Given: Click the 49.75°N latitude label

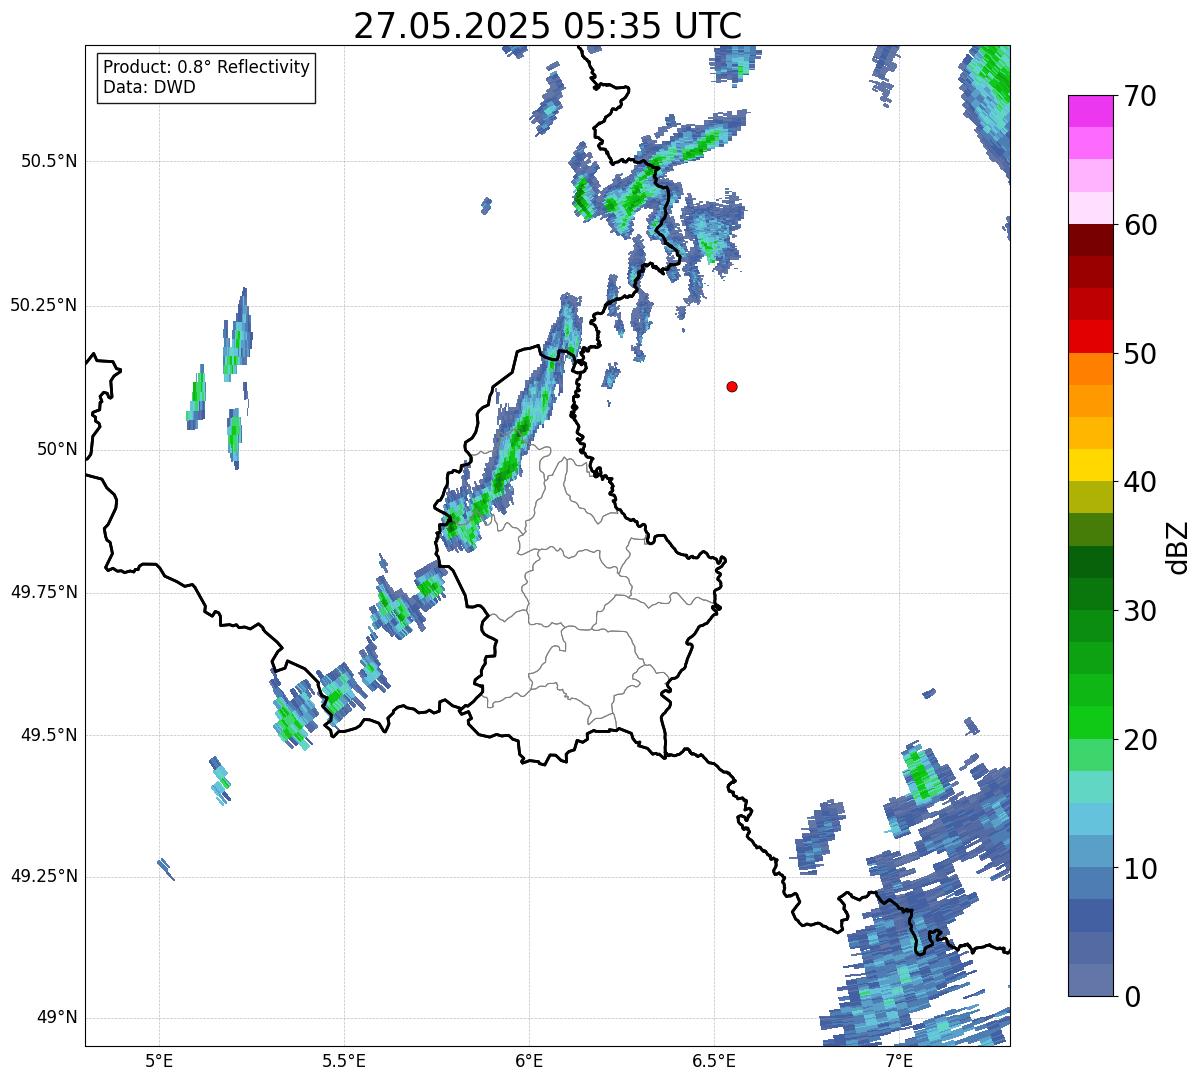Looking at the screenshot, I should (x=44, y=592).
